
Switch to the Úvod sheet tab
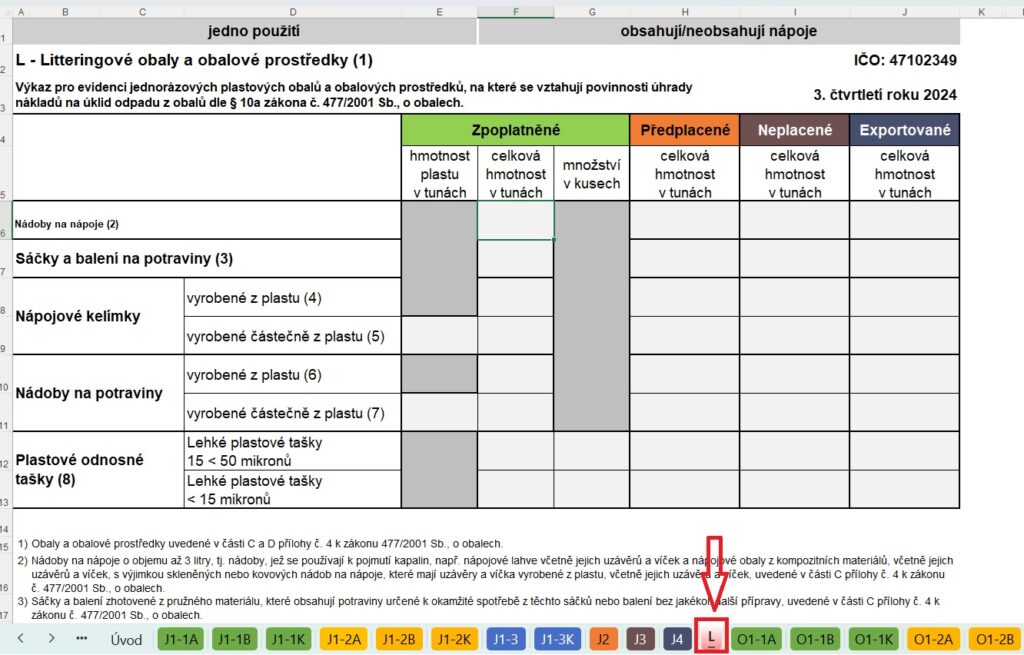126,638
